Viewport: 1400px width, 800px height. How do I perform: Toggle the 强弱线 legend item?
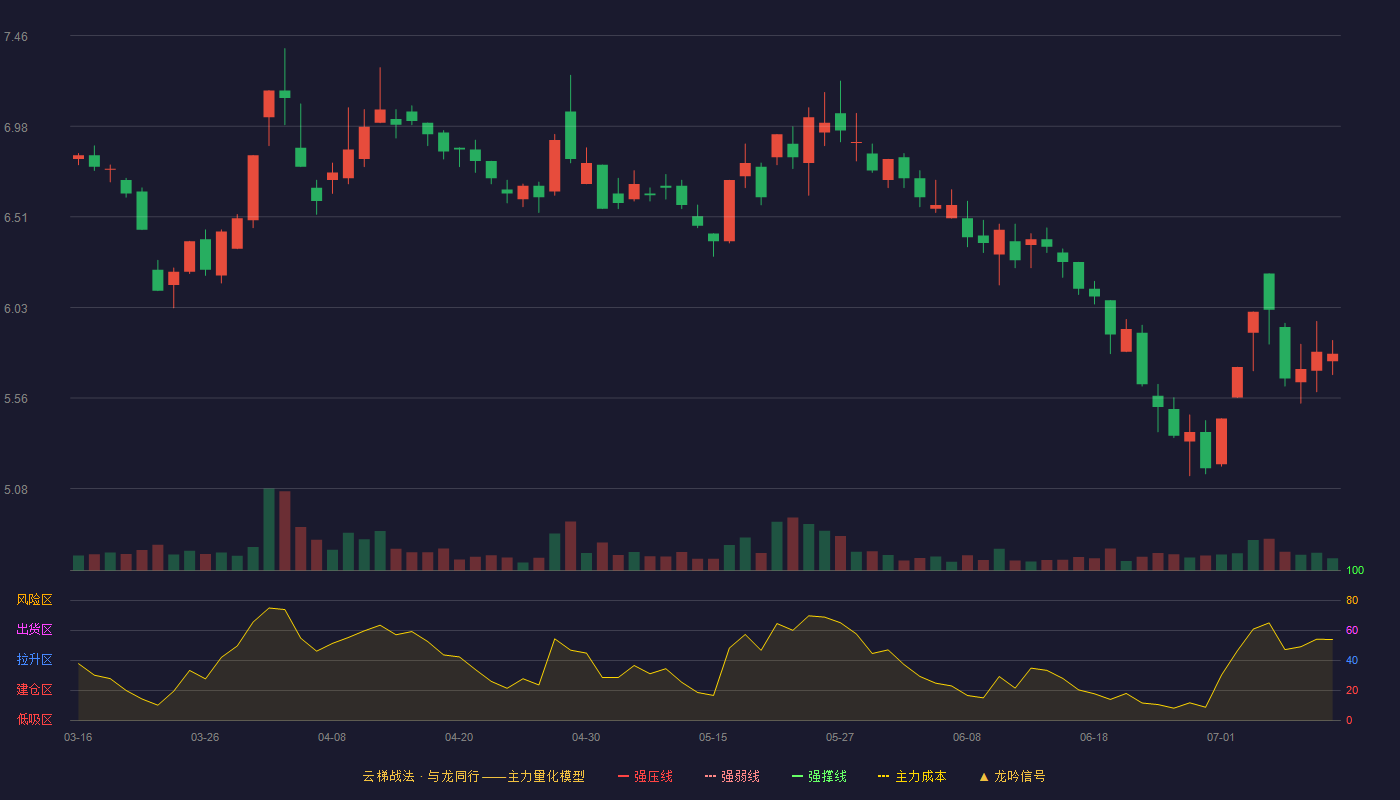[732, 776]
